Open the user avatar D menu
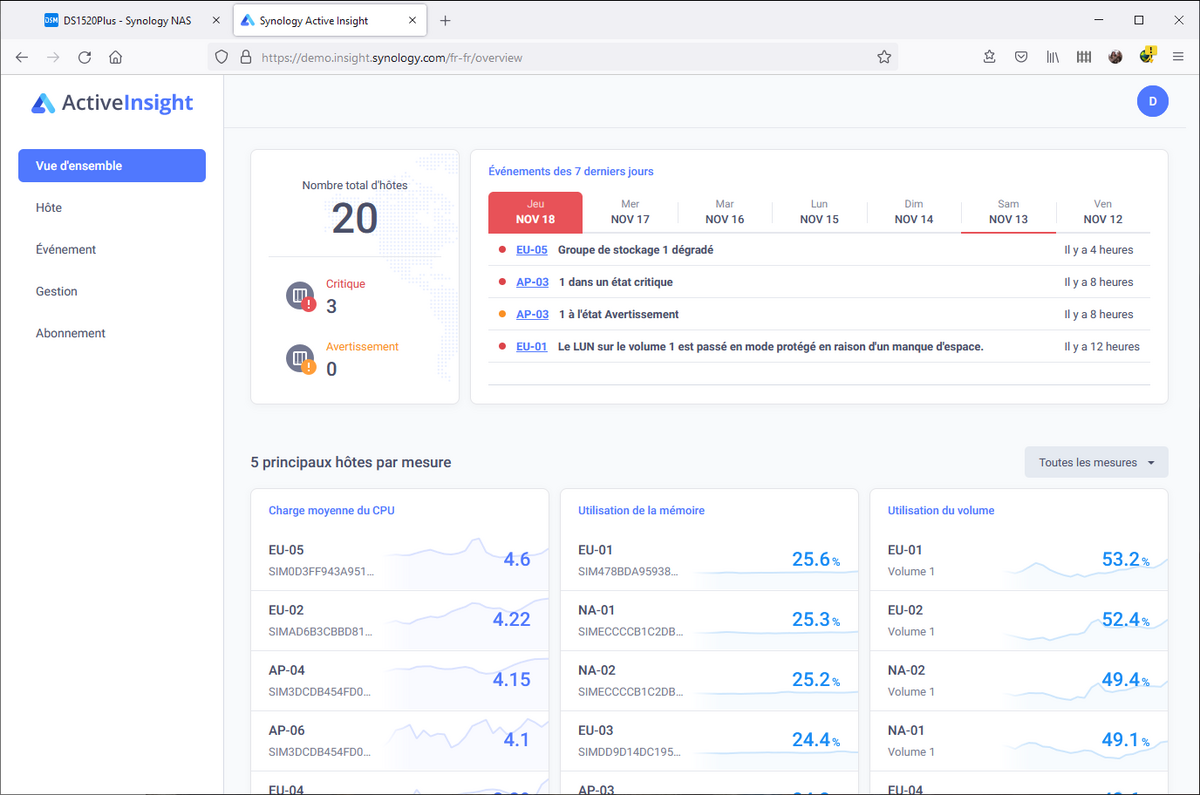The image size is (1200, 795). click(1152, 101)
